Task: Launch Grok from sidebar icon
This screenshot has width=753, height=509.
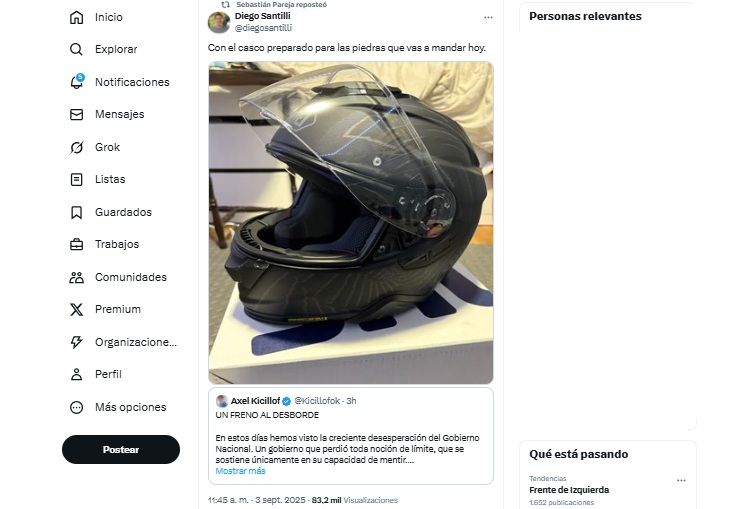Action: [77, 147]
